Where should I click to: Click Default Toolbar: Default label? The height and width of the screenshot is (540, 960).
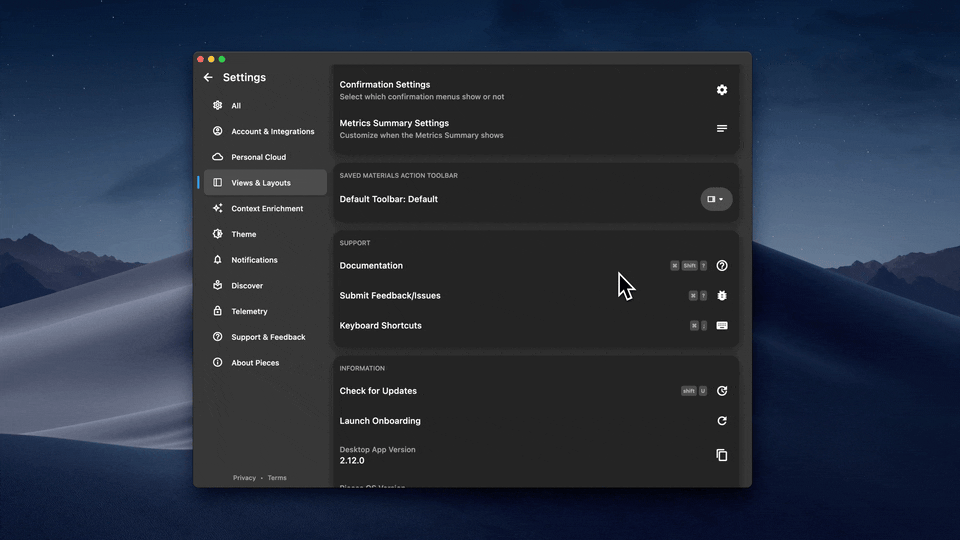(x=389, y=199)
